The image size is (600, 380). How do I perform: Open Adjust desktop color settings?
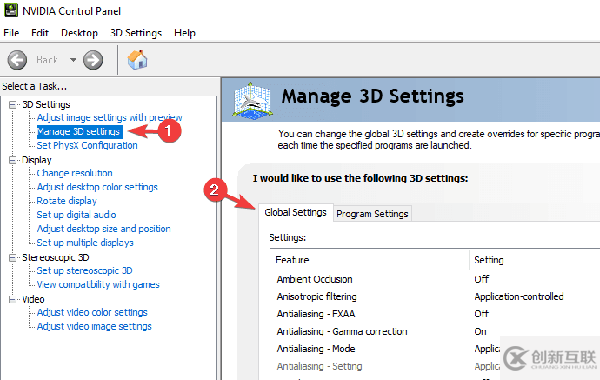point(97,187)
